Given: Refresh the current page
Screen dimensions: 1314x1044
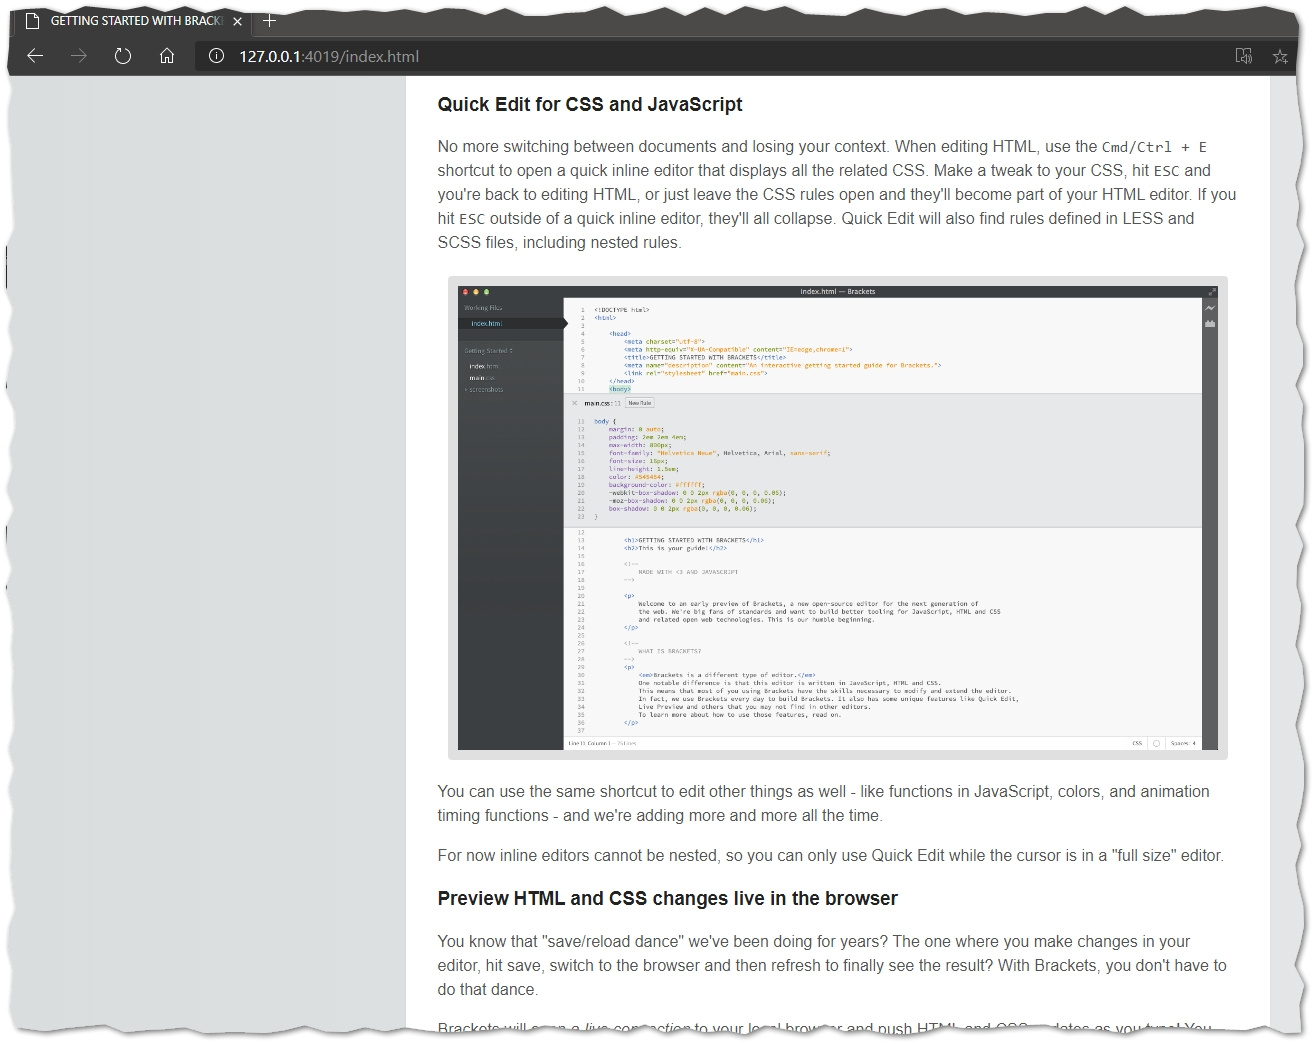Looking at the screenshot, I should click(x=122, y=56).
